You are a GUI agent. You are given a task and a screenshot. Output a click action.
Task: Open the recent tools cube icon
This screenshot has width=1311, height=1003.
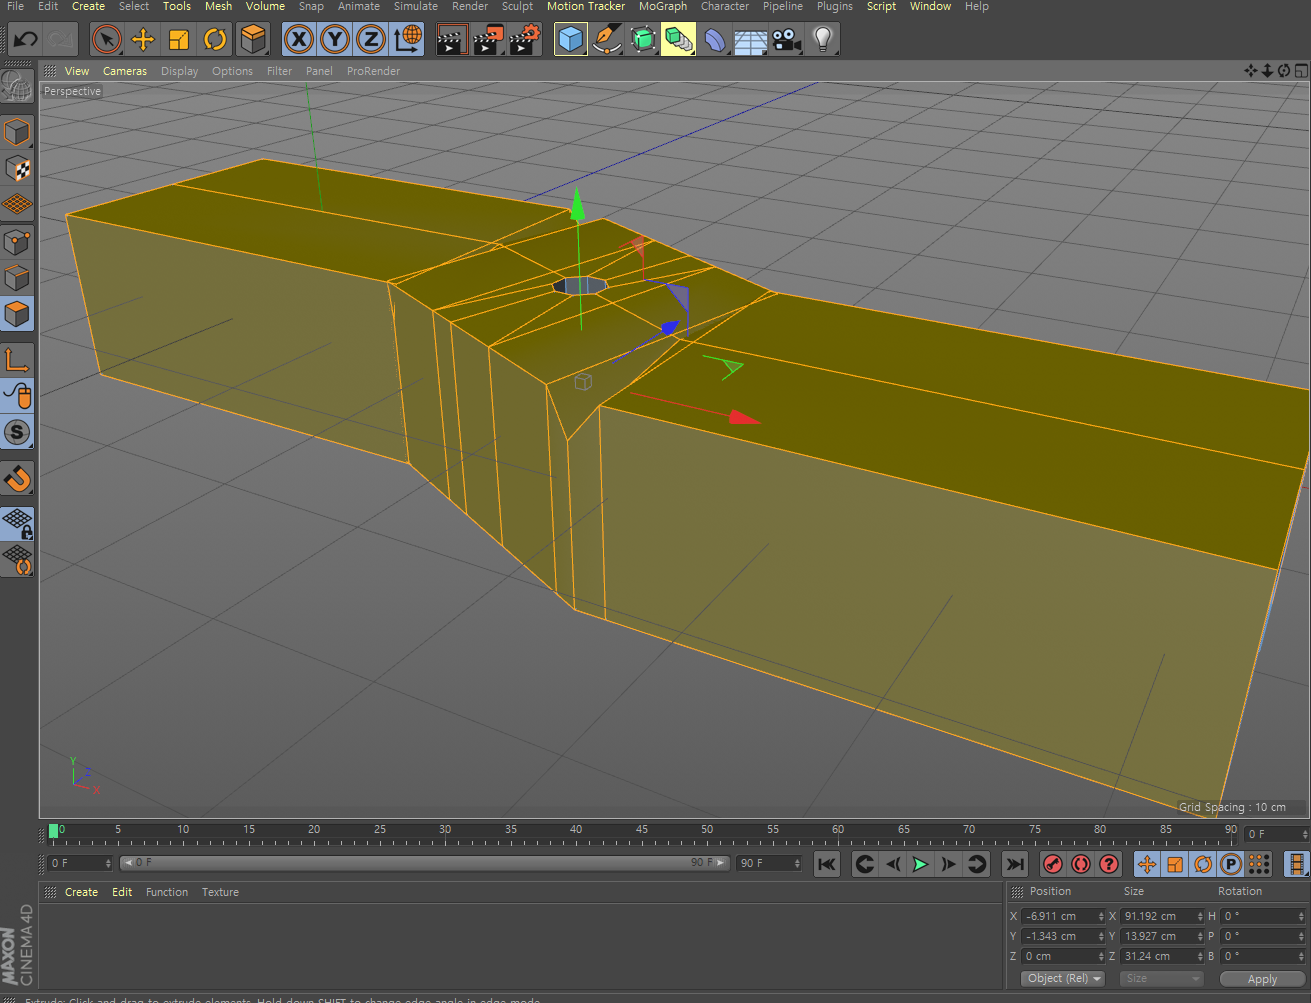[x=253, y=40]
